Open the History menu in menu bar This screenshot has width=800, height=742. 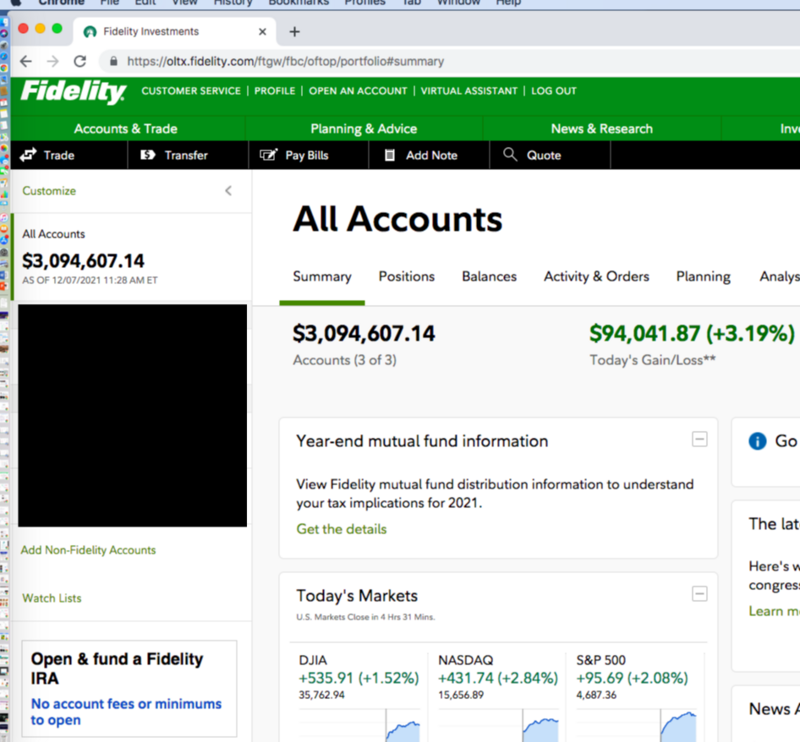pos(233,3)
